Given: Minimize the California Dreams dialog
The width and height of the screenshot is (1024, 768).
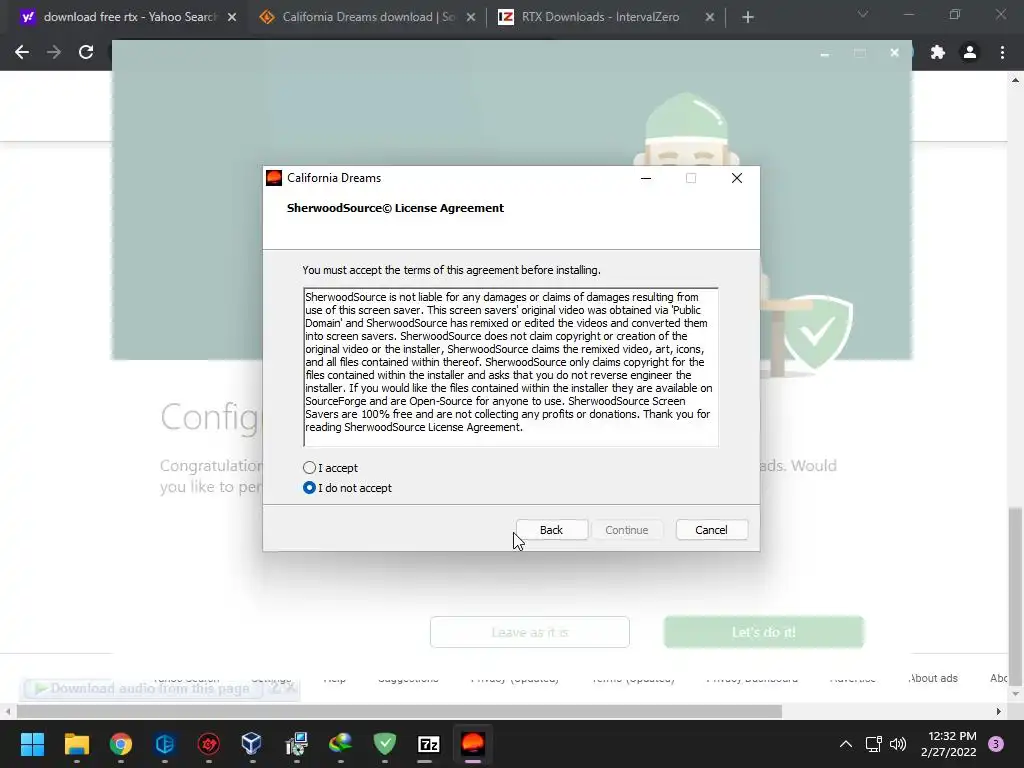Looking at the screenshot, I should click(x=646, y=178).
